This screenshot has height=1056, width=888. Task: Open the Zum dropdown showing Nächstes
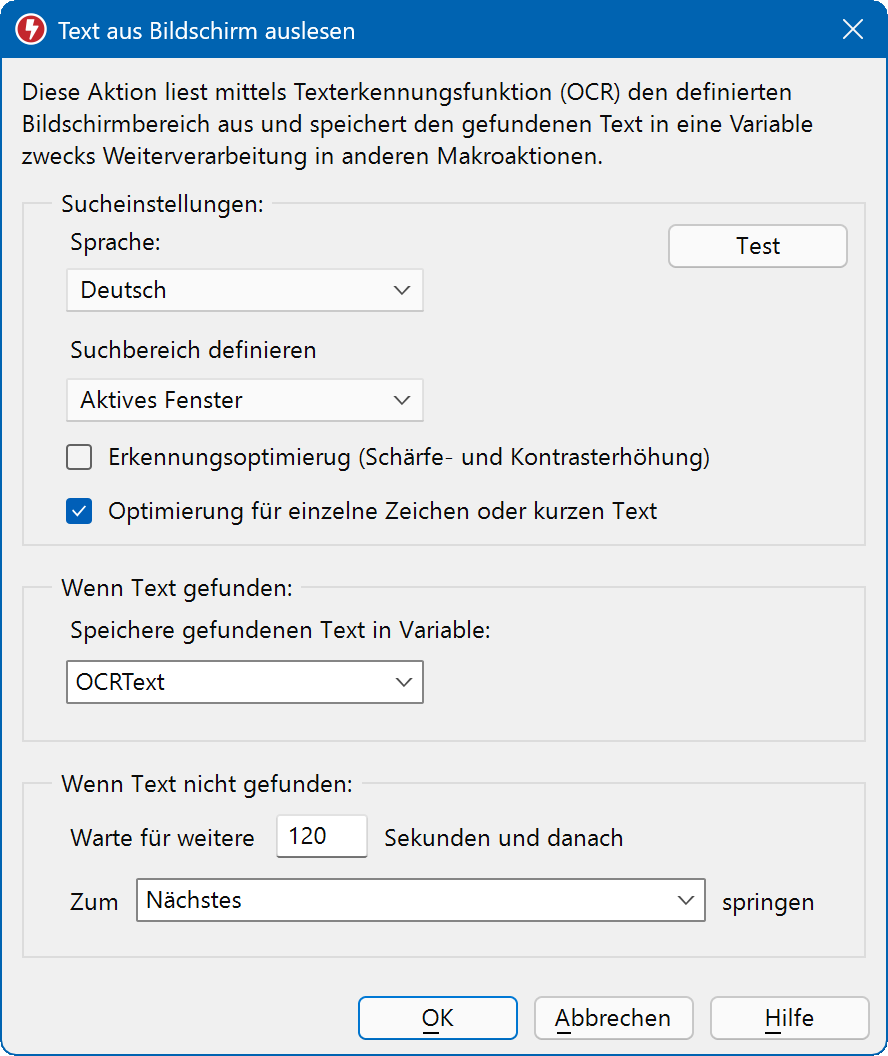(420, 900)
